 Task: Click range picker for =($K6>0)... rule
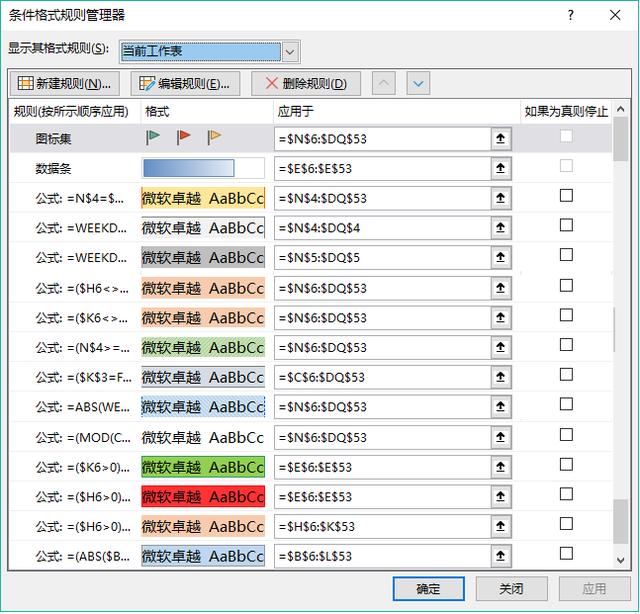coord(500,467)
